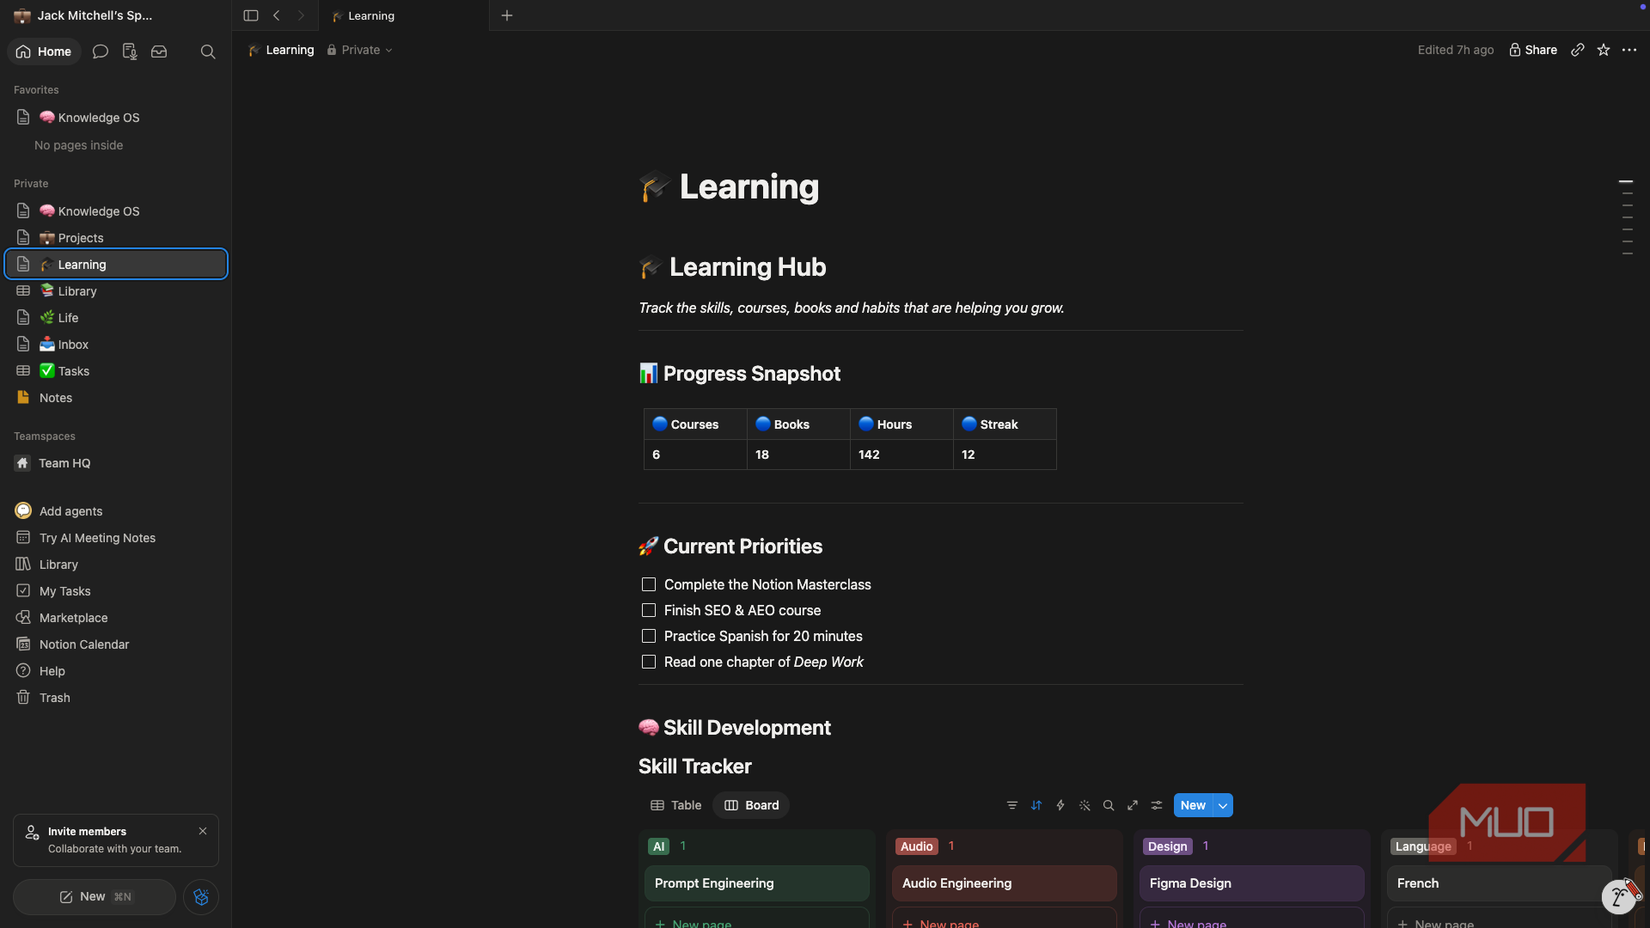Open the page three-dot more menu
1650x928 pixels.
[1630, 50]
